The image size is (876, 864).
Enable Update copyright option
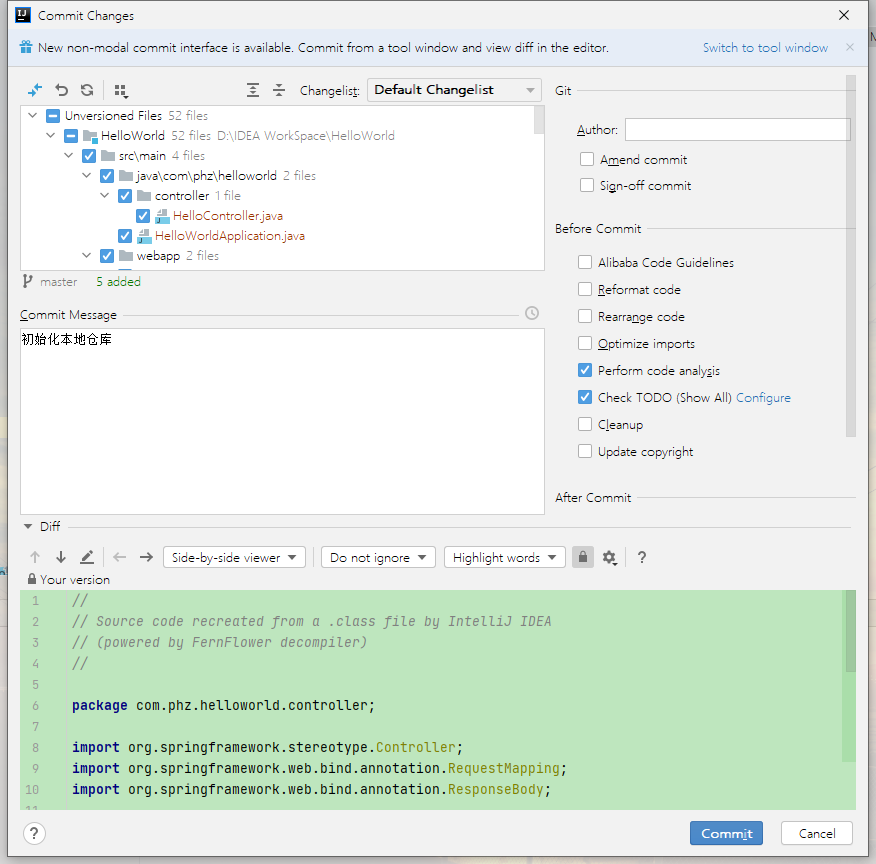coord(584,451)
